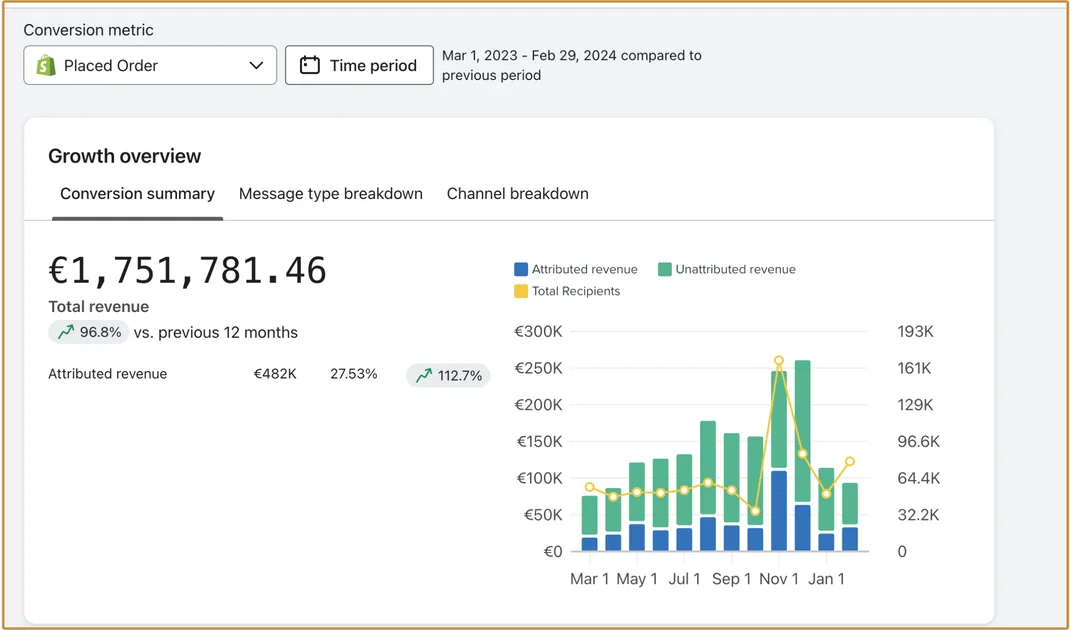Click the 96.8% growth badge
This screenshot has width=1071, height=630.
point(89,333)
